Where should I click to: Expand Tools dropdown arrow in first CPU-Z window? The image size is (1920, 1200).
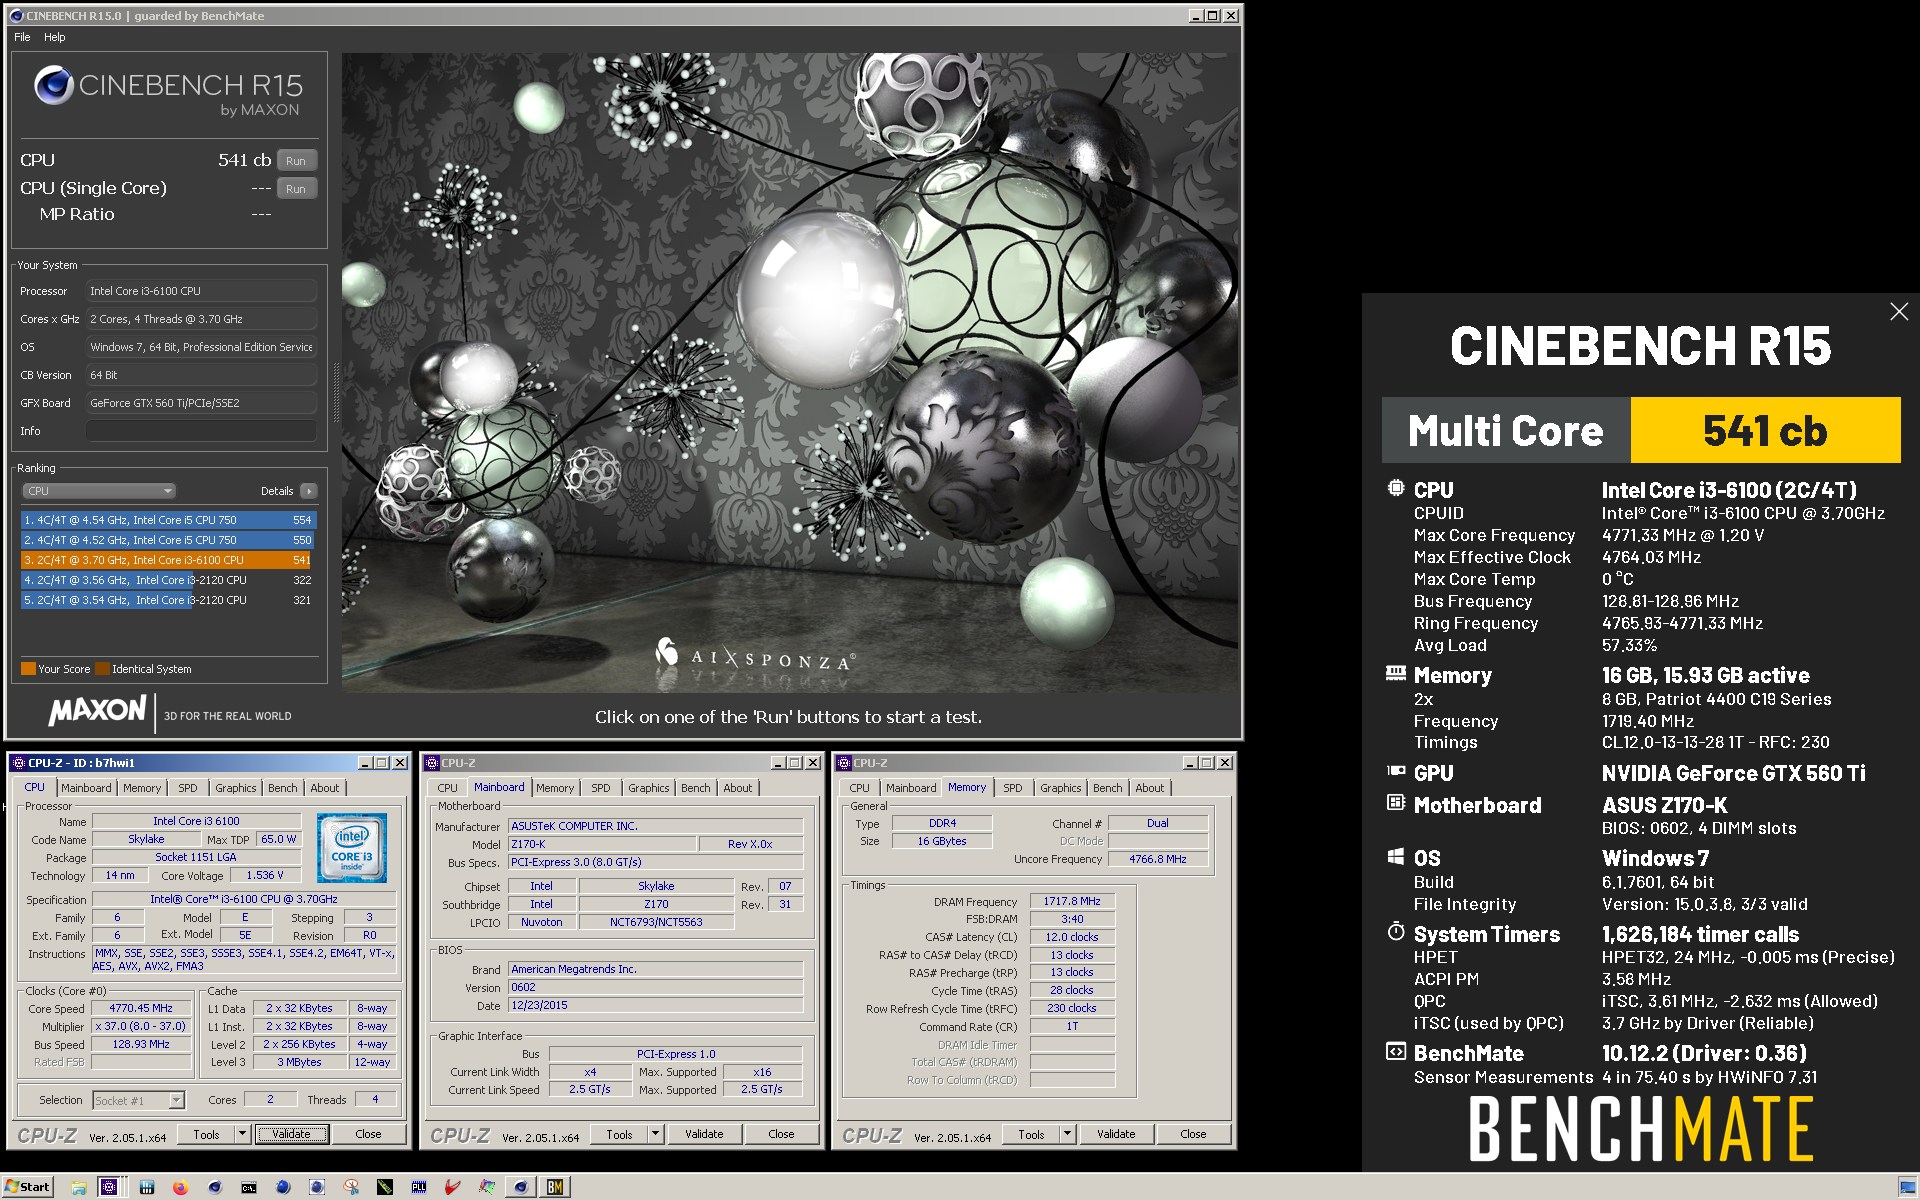[x=242, y=1134]
